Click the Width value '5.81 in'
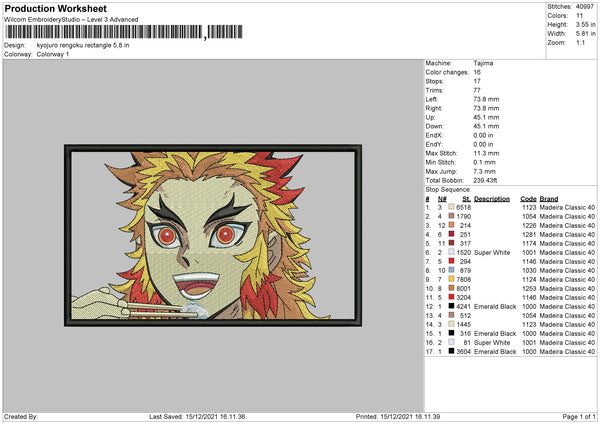The height and width of the screenshot is (424, 600). 585,34
